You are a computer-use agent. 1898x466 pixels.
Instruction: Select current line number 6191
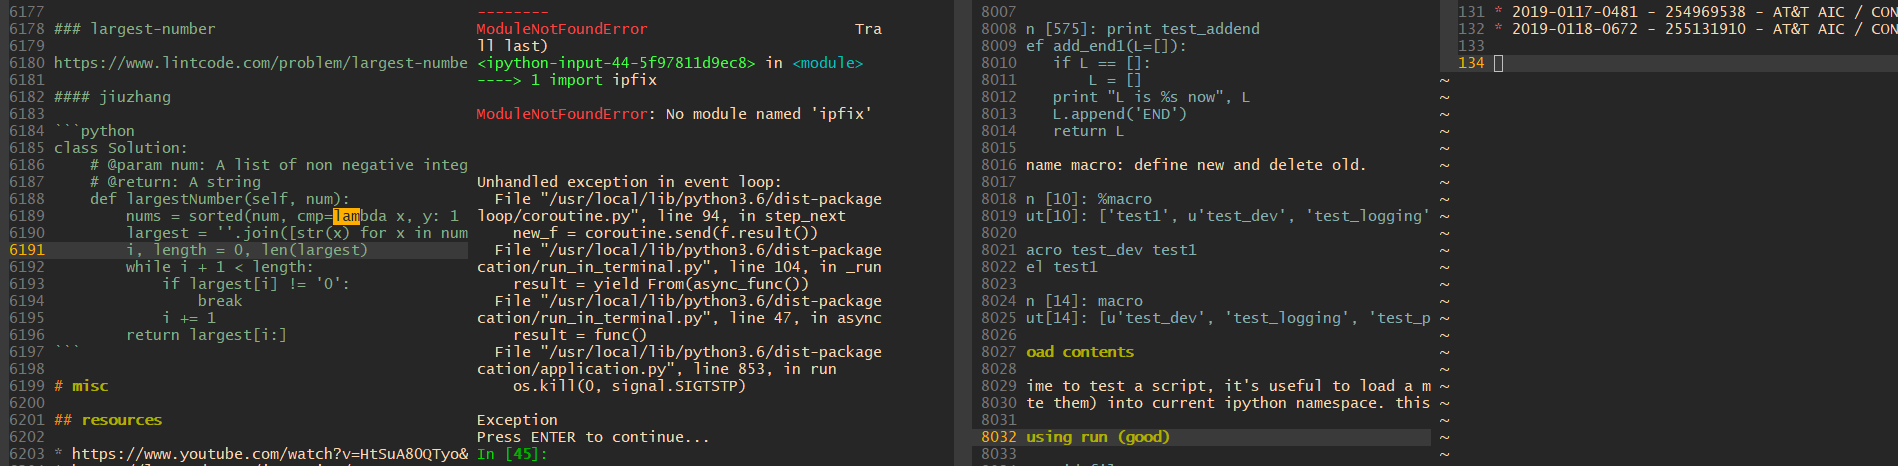pos(27,250)
